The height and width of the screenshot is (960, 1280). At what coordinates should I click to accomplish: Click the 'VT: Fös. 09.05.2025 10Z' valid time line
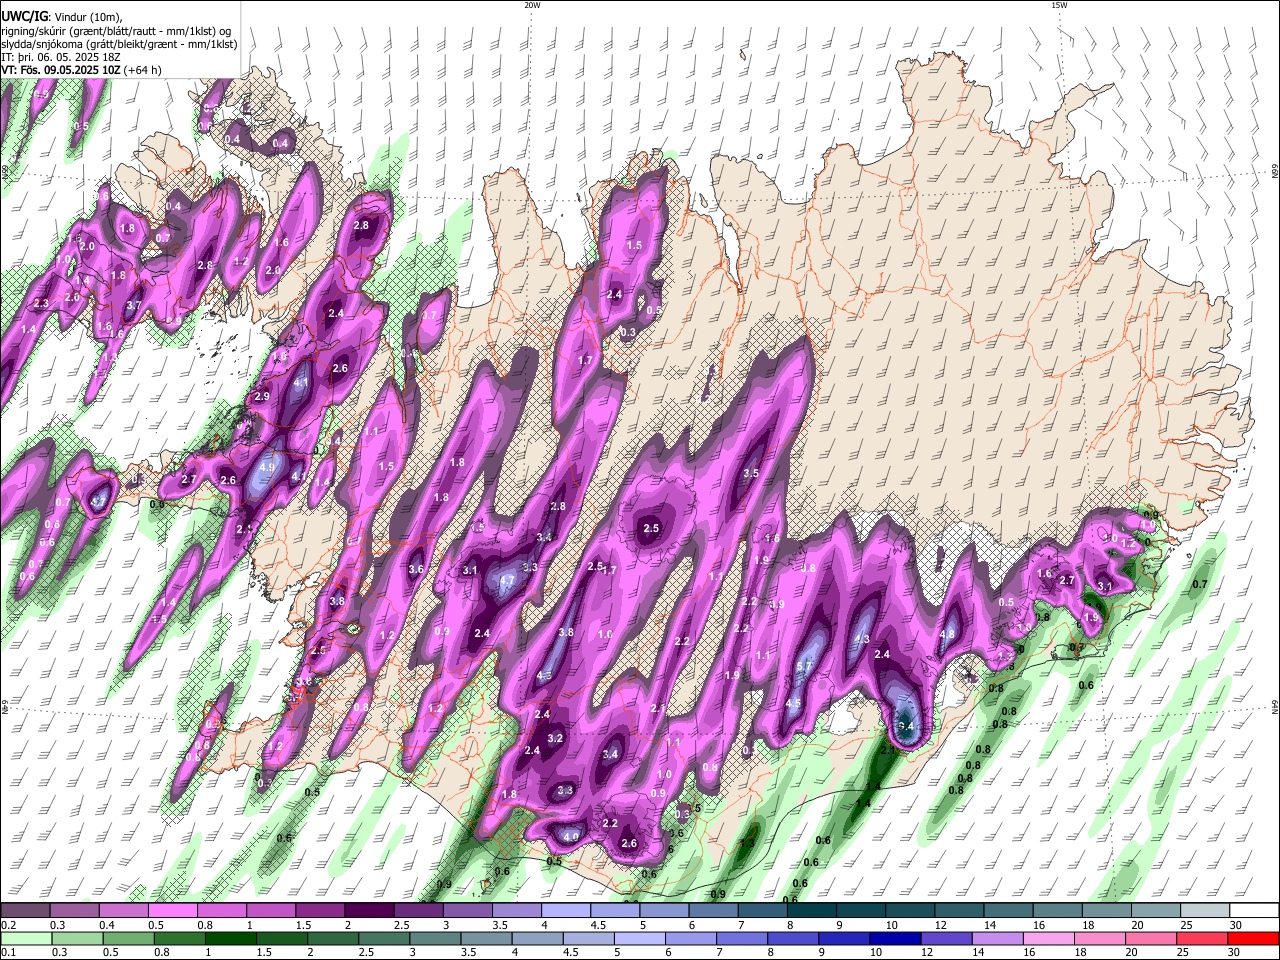(82, 70)
